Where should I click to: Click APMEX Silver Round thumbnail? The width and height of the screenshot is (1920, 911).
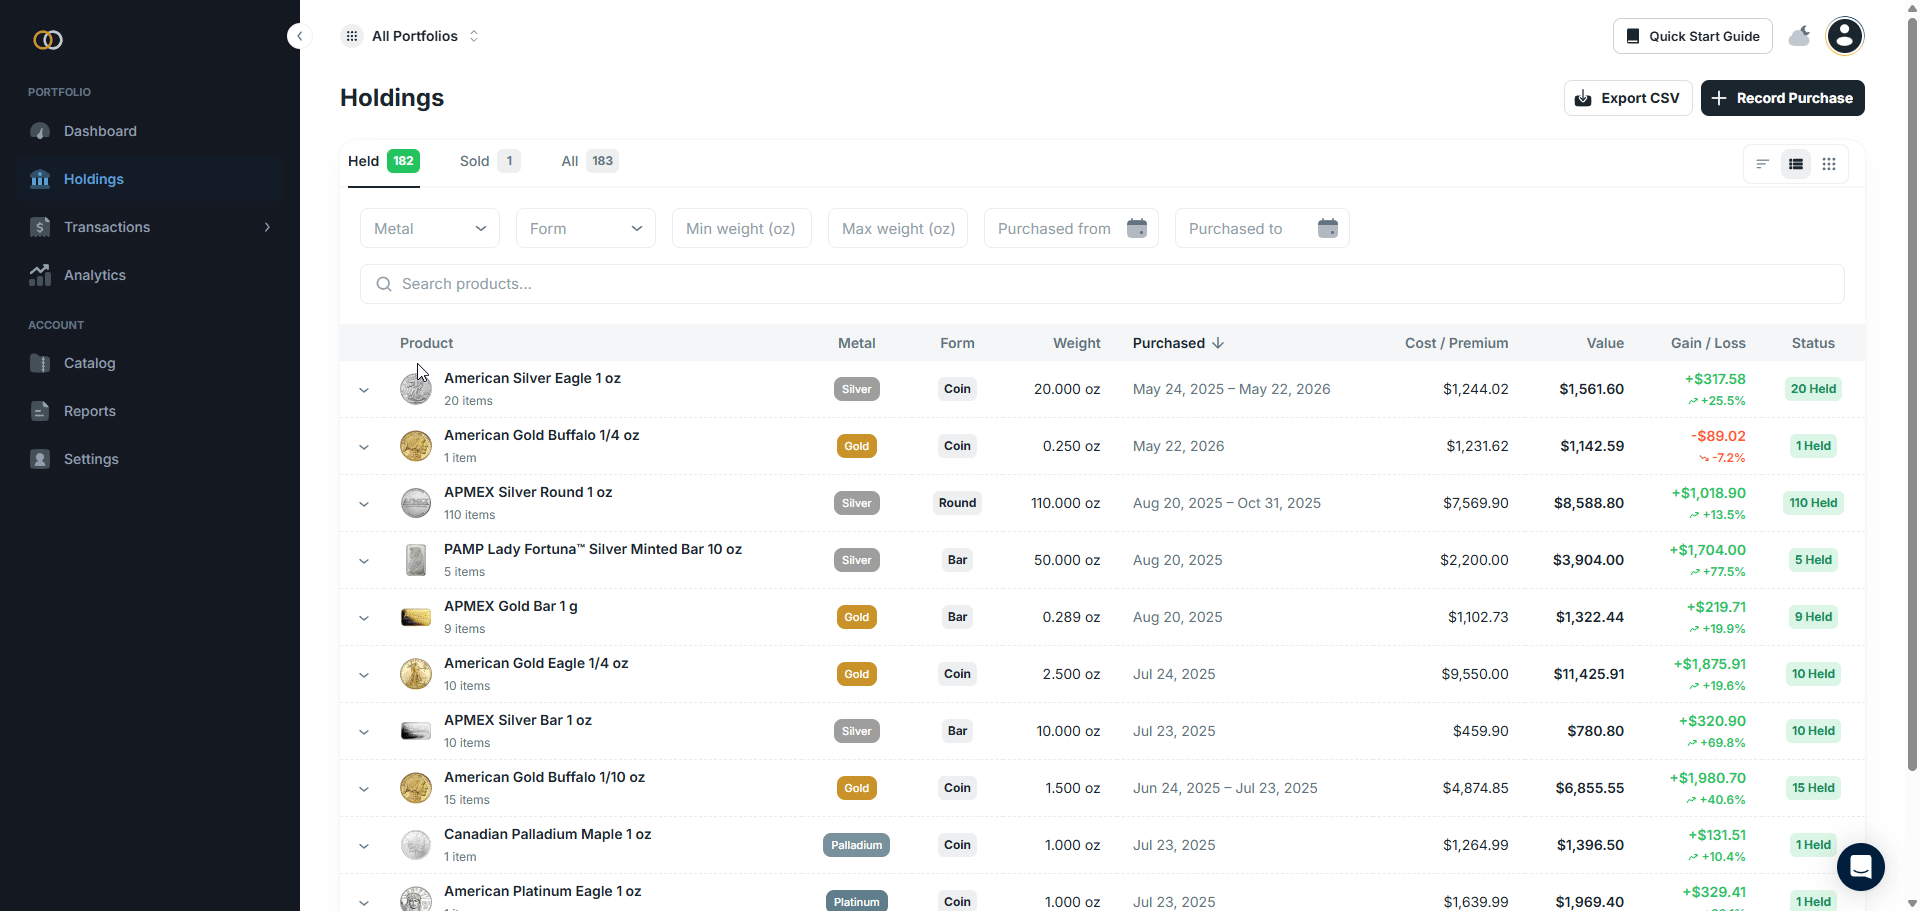[416, 503]
